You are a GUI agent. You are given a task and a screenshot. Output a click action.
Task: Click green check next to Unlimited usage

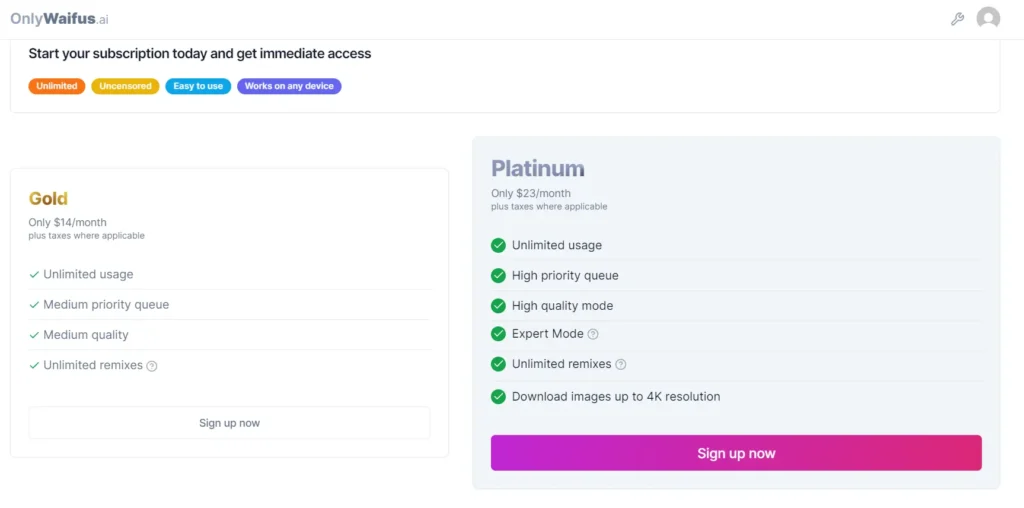click(x=498, y=245)
